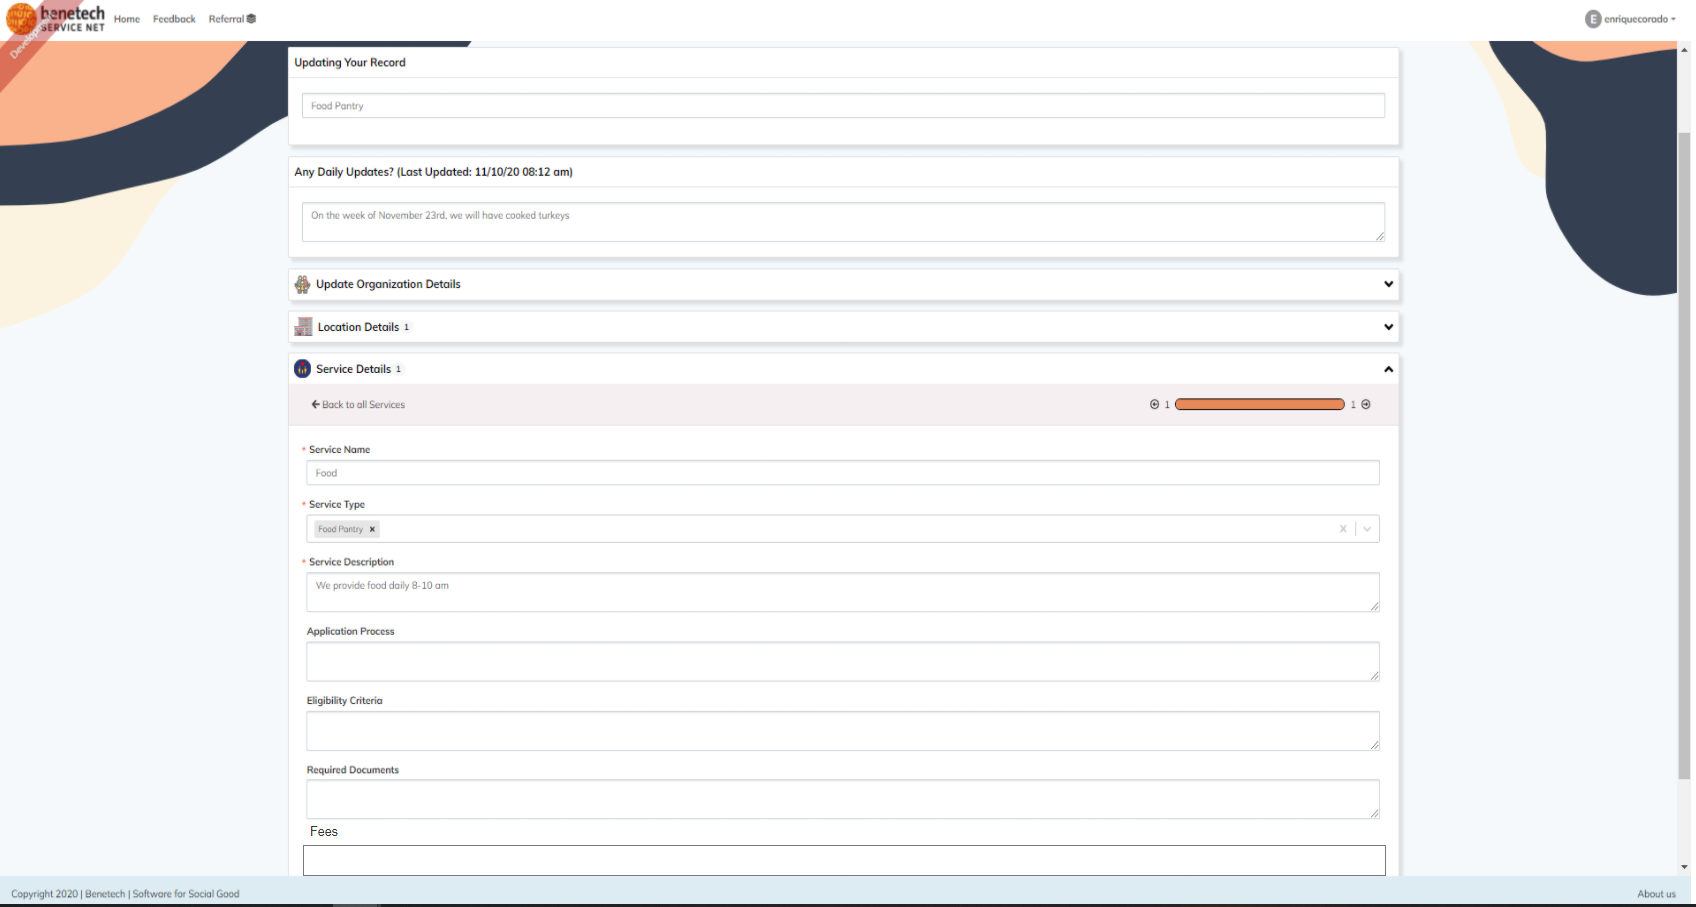
Task: Edit the Service Name field
Action: pos(843,473)
